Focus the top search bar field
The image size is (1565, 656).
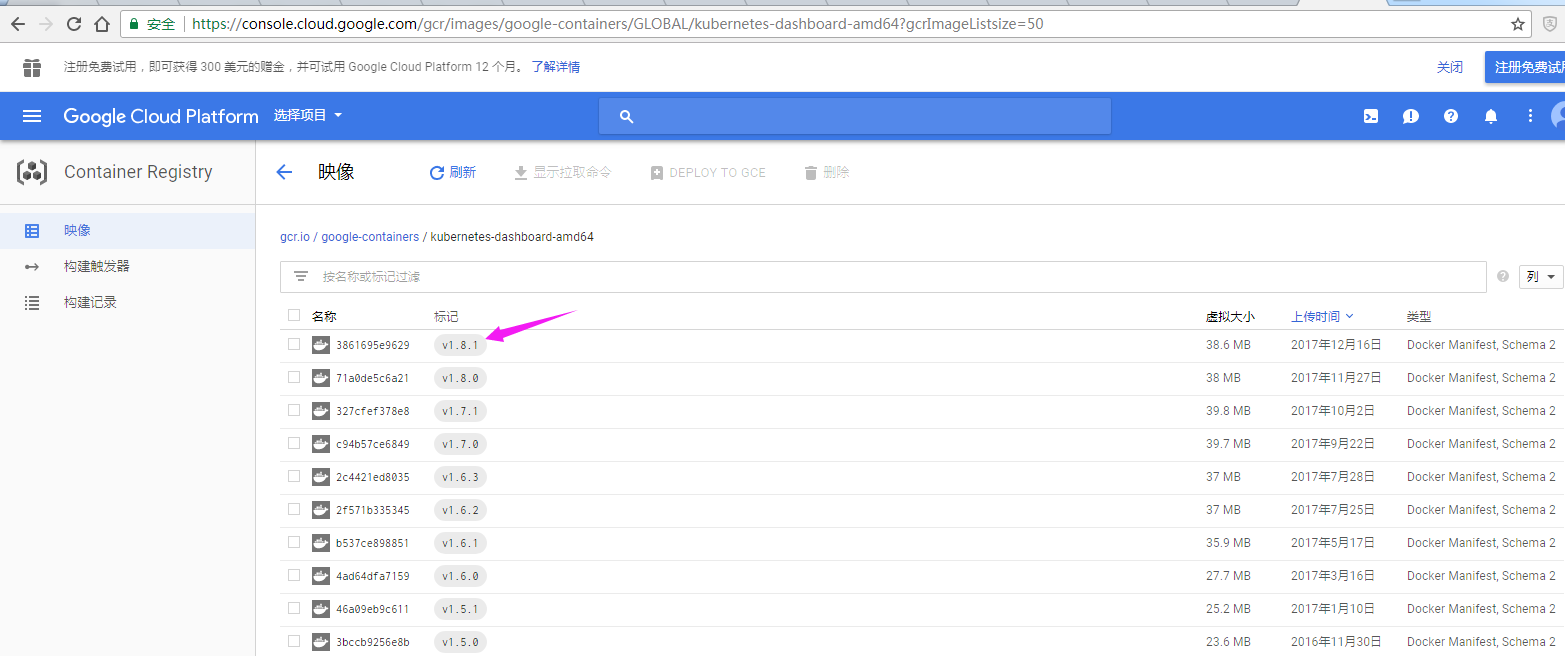855,116
